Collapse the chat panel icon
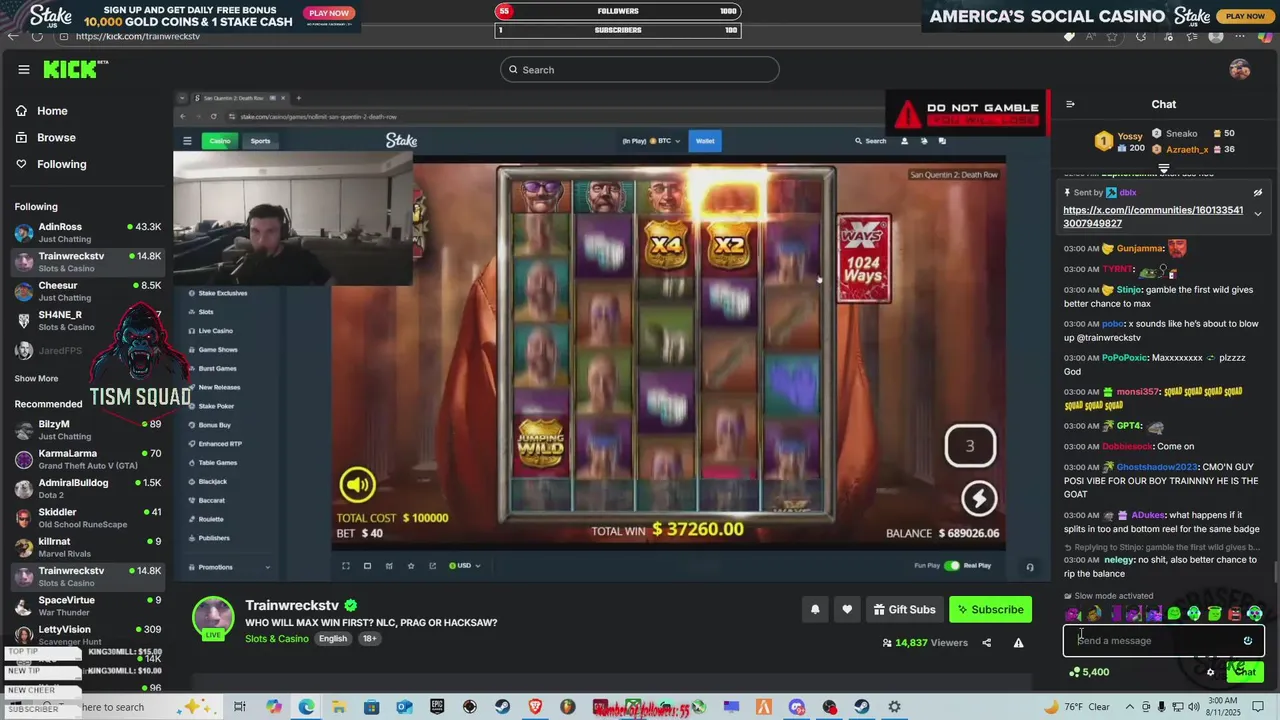 (1070, 104)
